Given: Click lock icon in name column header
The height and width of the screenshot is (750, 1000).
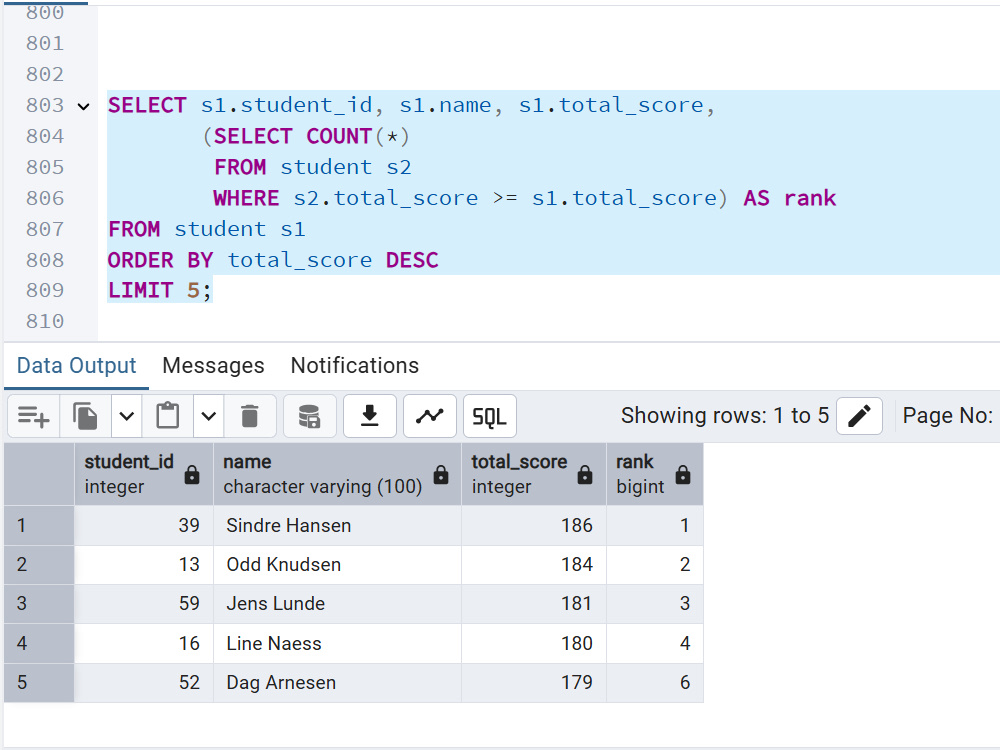Looking at the screenshot, I should (441, 474).
